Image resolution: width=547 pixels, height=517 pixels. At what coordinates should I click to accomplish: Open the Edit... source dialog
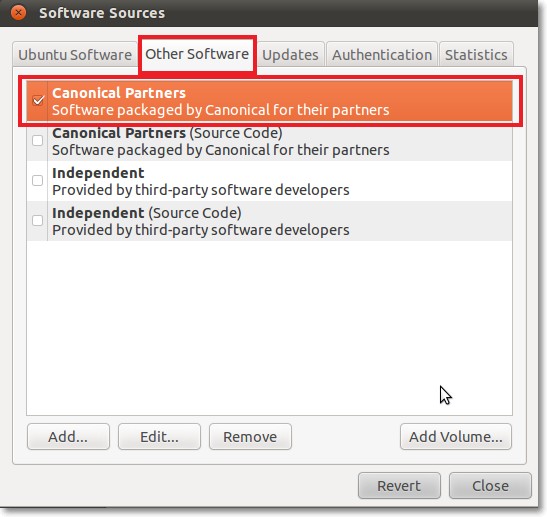tap(159, 437)
